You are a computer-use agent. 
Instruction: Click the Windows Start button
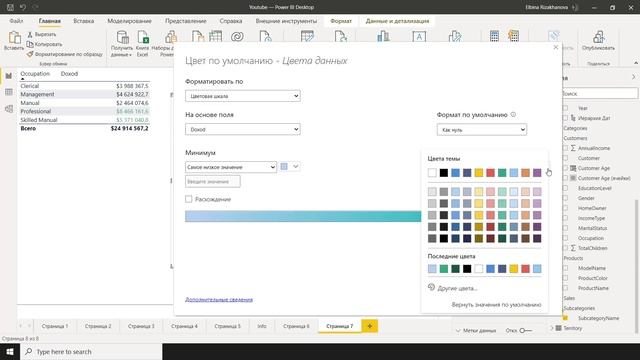10,351
